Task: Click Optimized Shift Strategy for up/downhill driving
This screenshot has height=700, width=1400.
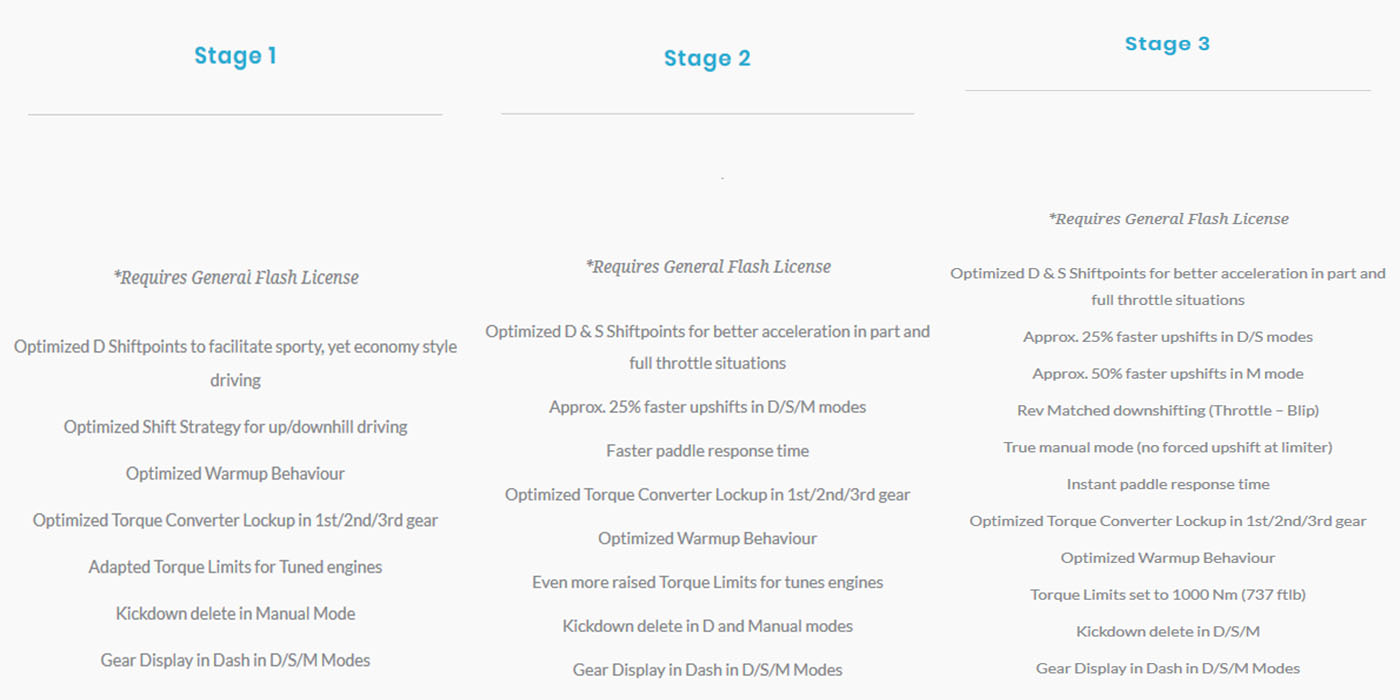Action: (236, 427)
